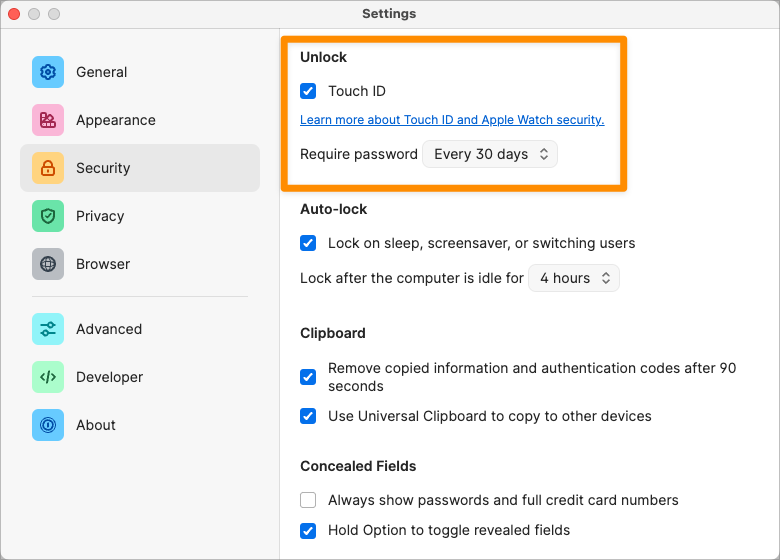Open Learn more about Touch ID link
The height and width of the screenshot is (560, 780).
[452, 120]
